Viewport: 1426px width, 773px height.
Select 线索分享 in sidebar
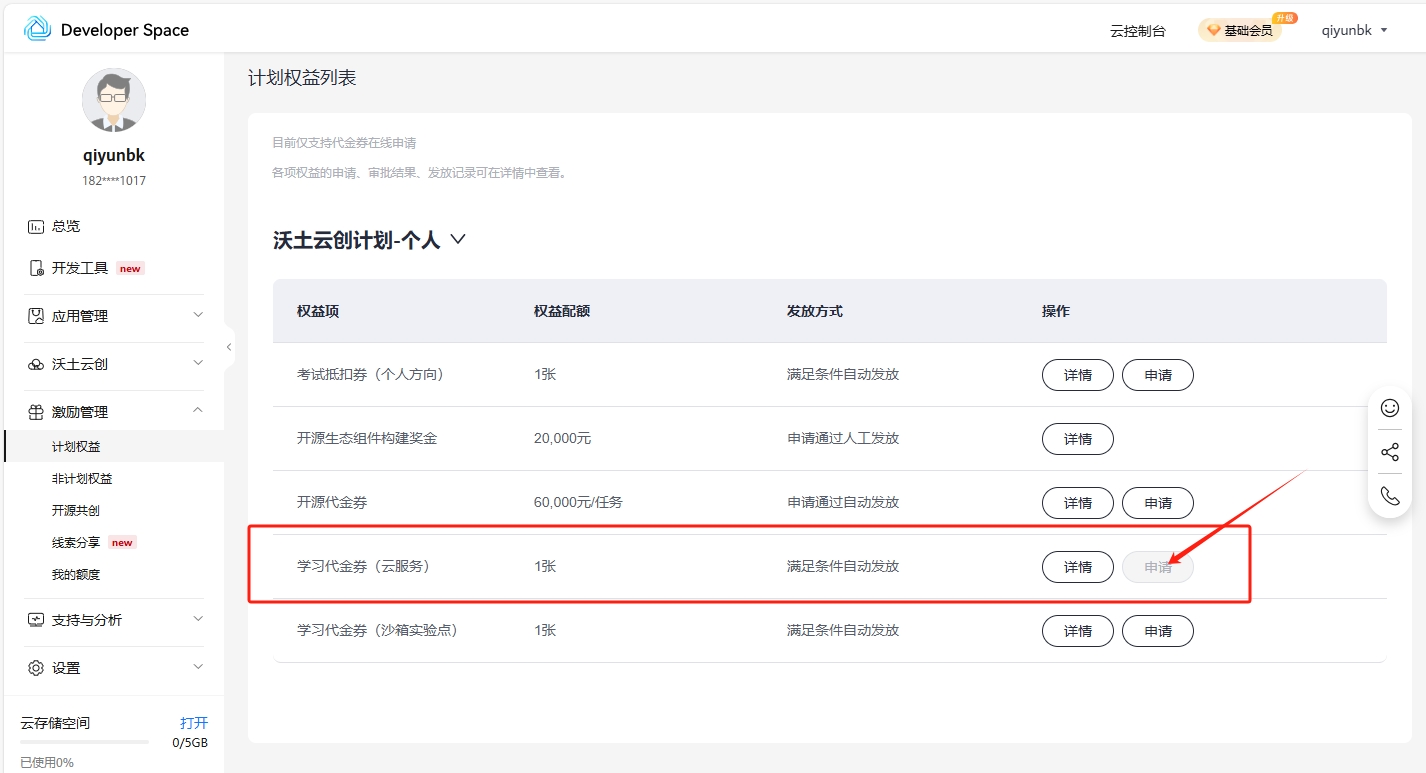tap(76, 543)
